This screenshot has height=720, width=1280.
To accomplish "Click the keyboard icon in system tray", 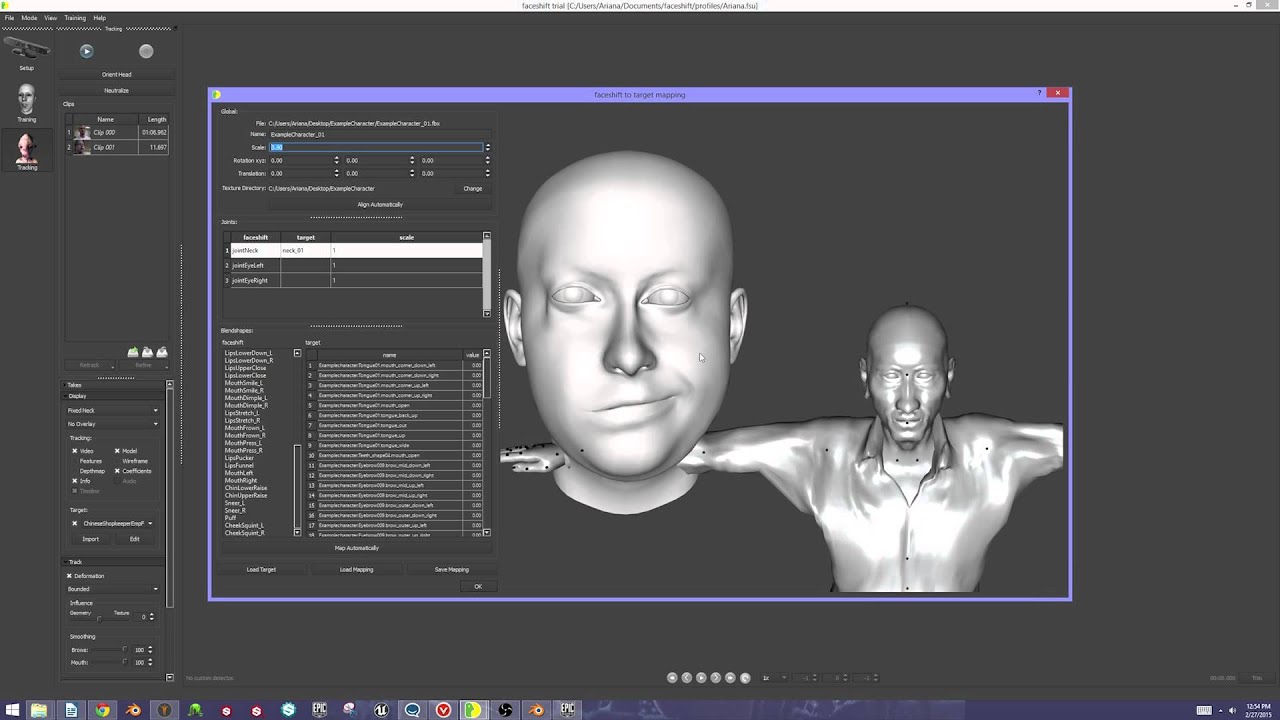I will tap(1204, 710).
